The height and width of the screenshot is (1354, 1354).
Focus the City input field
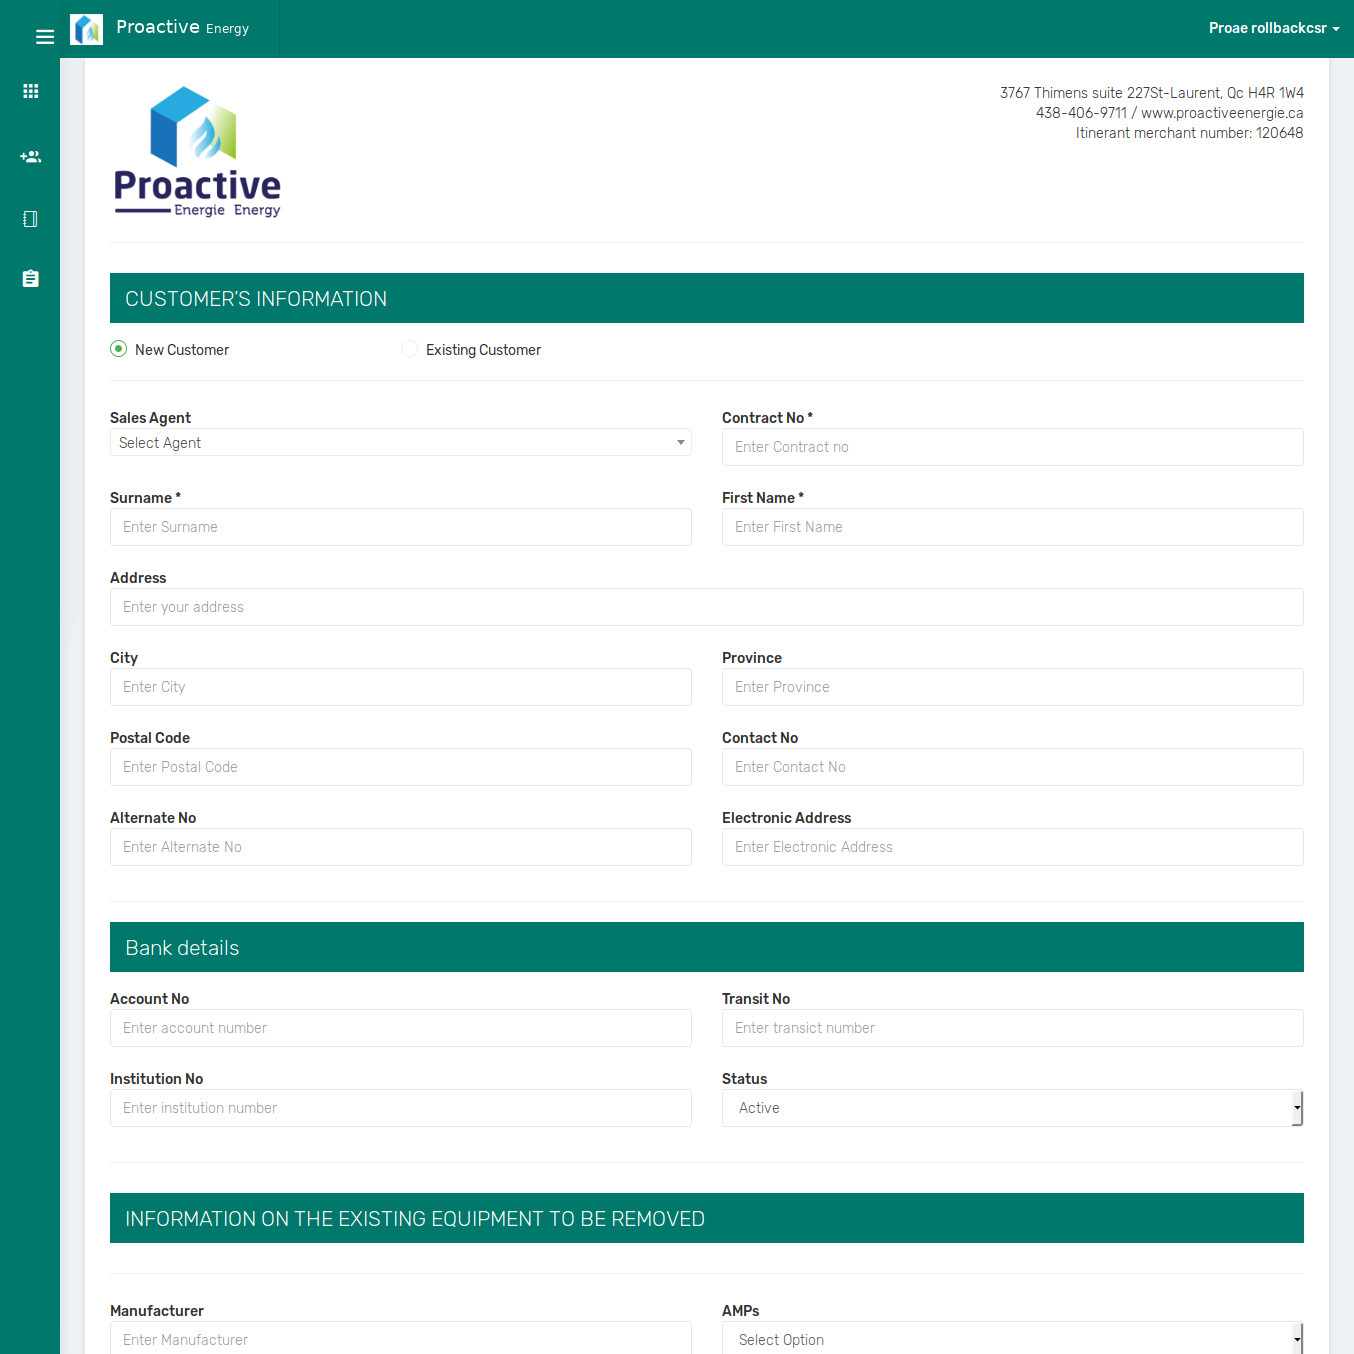tap(401, 687)
